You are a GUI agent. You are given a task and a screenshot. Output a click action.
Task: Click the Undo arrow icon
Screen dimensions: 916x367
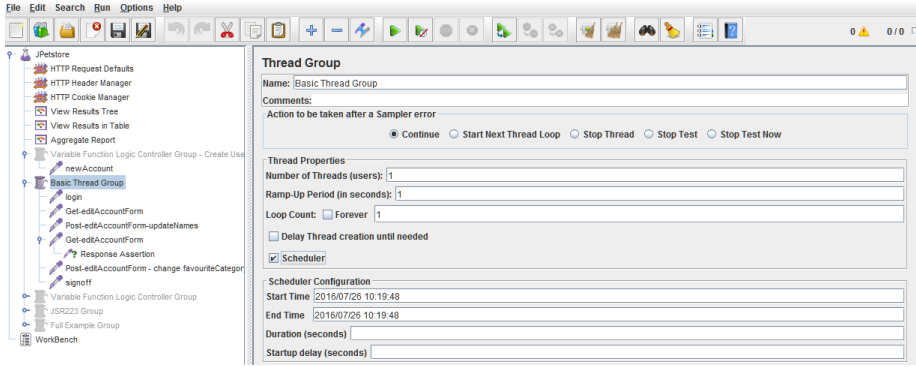coord(175,30)
